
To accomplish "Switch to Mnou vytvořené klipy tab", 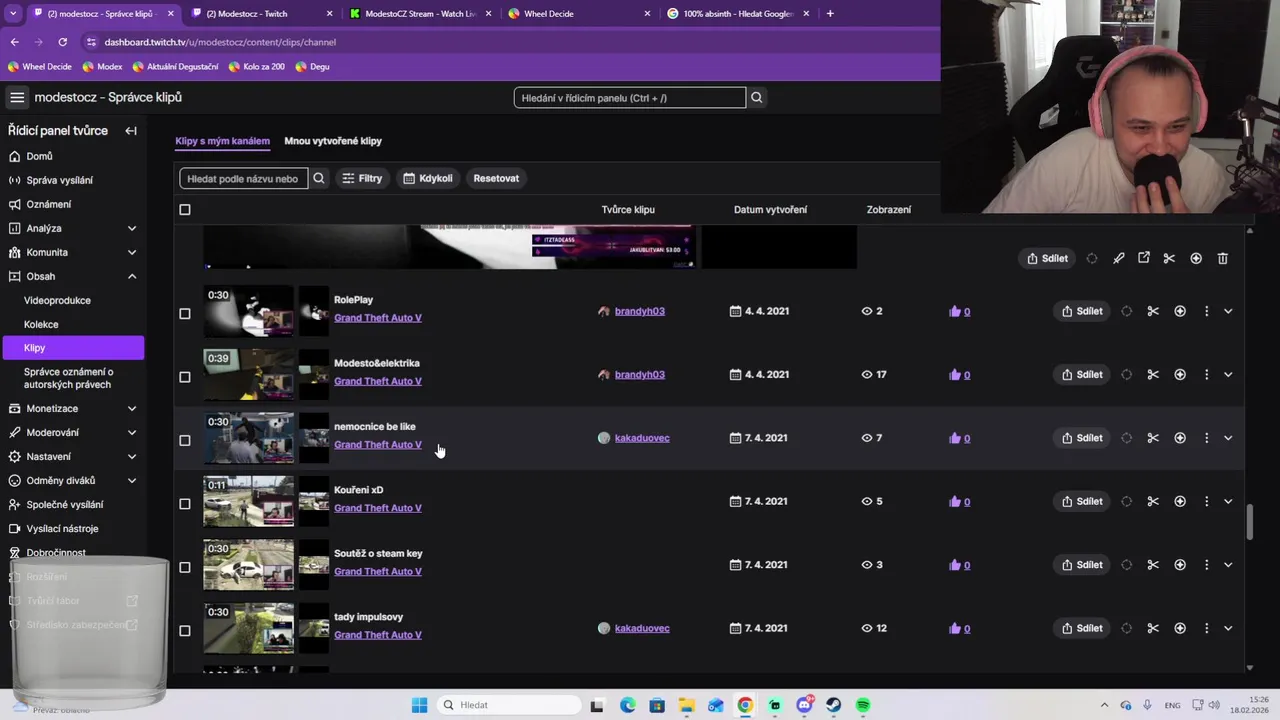I will 333,141.
